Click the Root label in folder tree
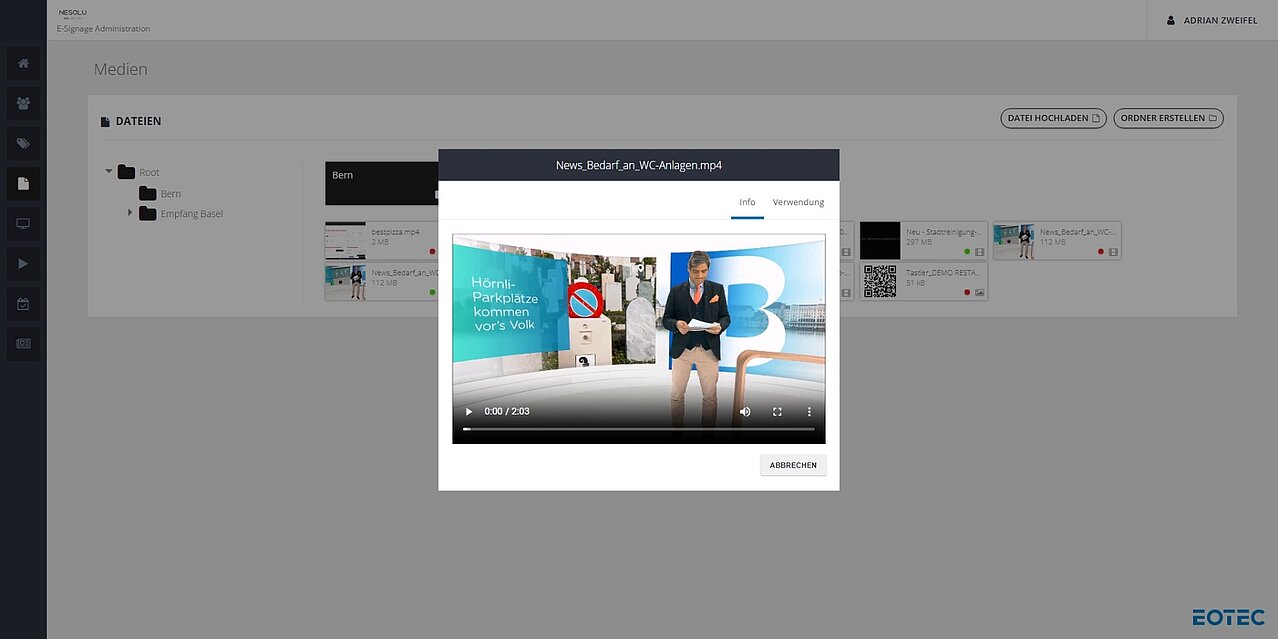 point(149,172)
